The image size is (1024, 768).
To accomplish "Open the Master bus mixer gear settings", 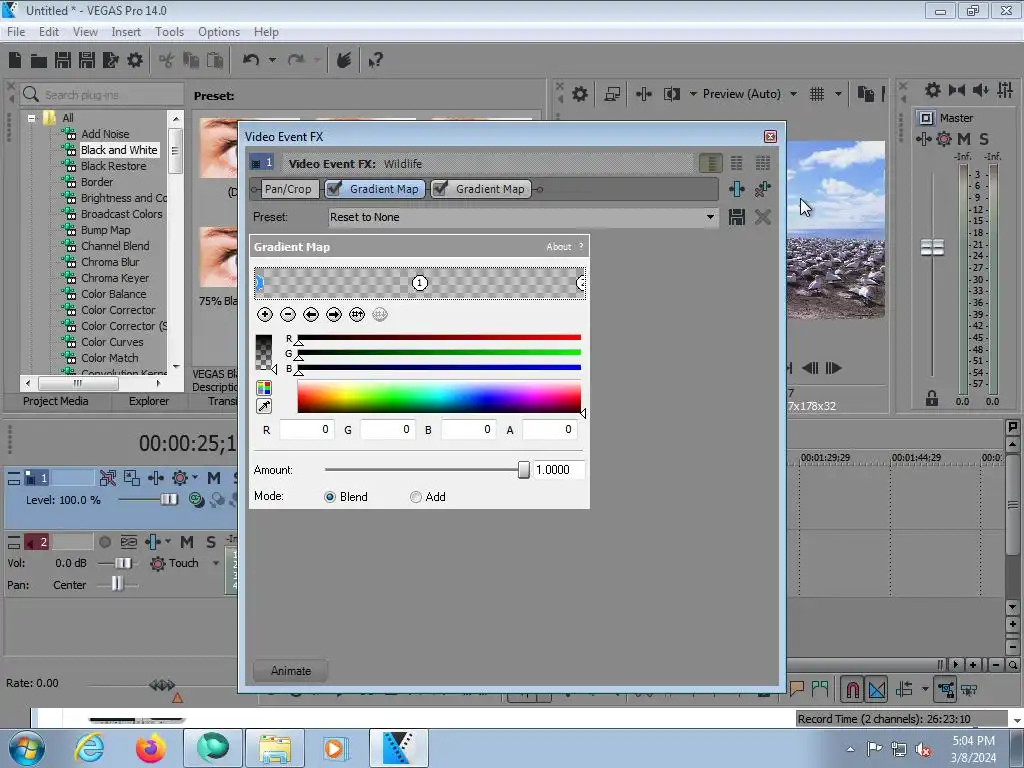I will coord(933,90).
